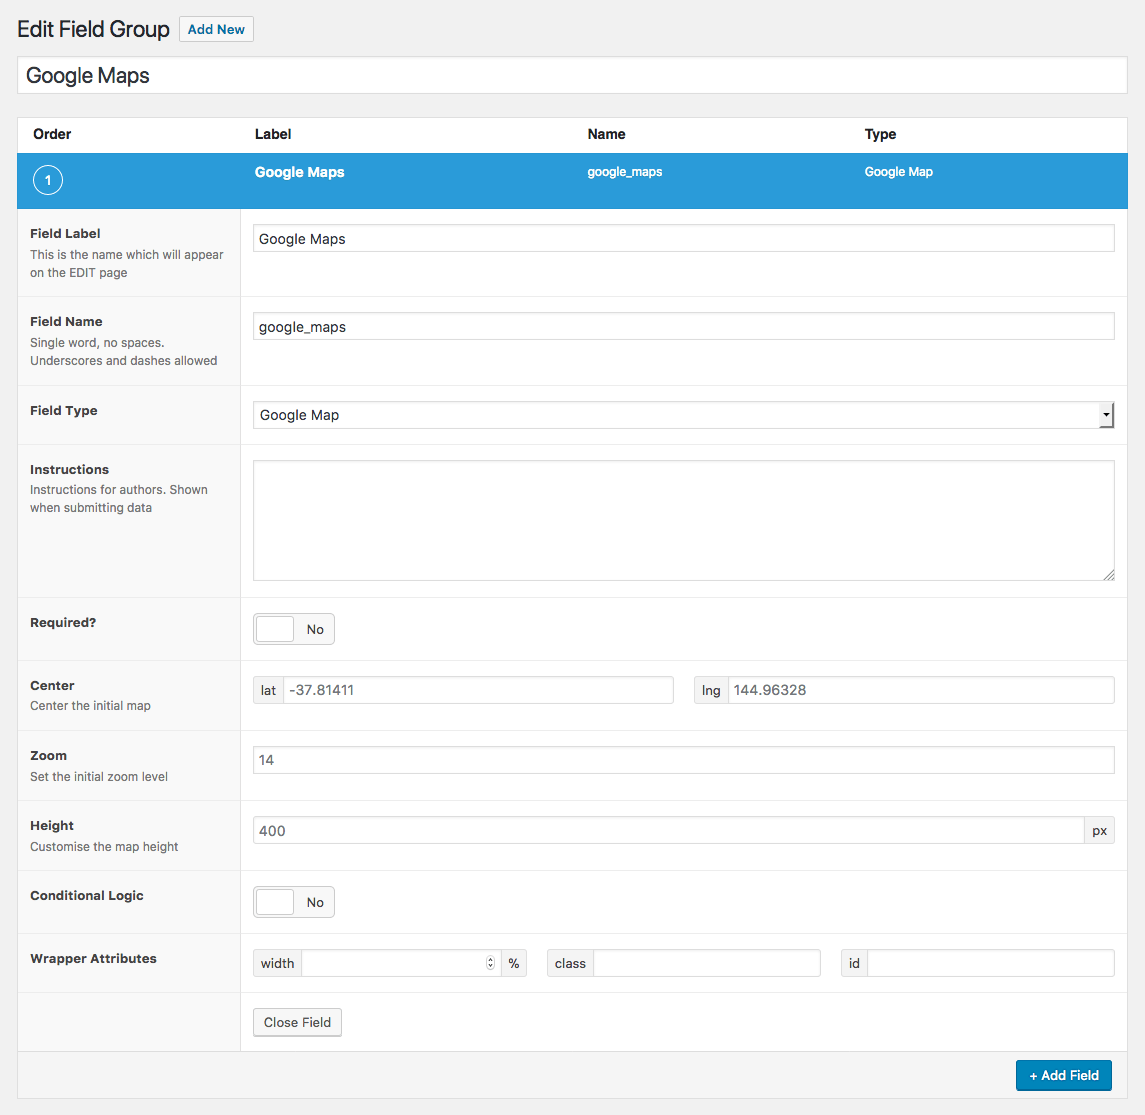1145x1115 pixels.
Task: Click the Height input field
Action: [668, 830]
